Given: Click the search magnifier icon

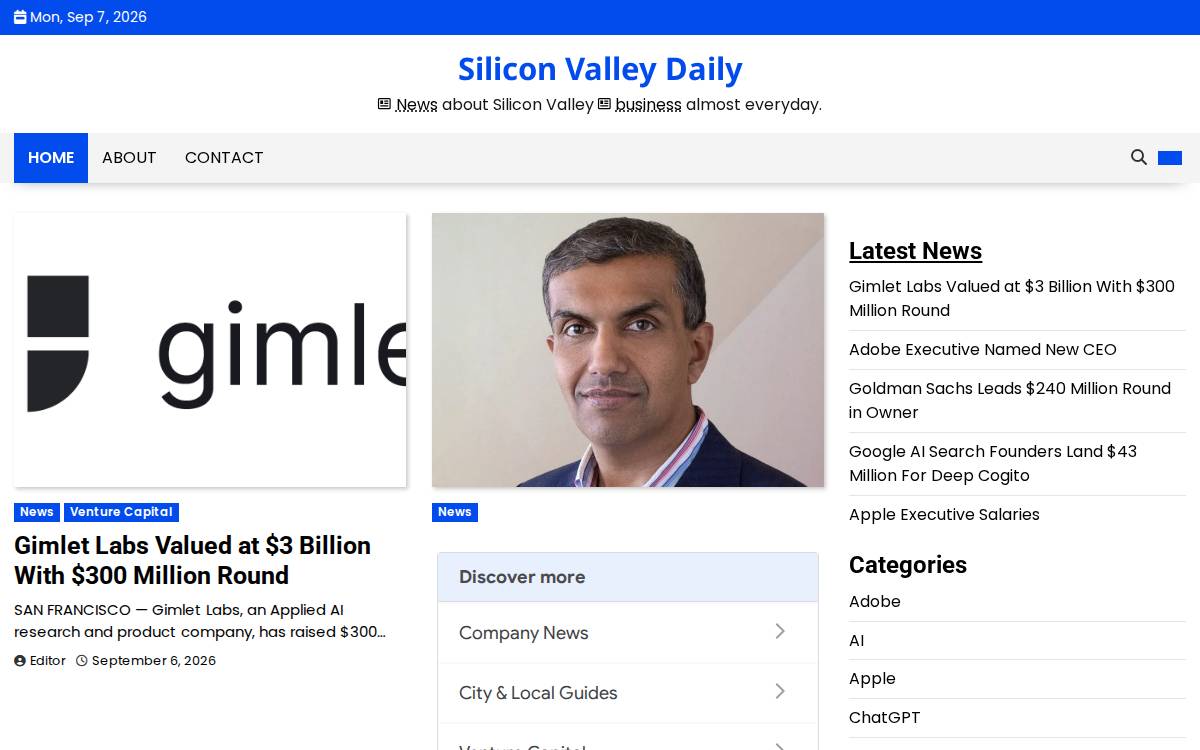Looking at the screenshot, I should [x=1139, y=157].
